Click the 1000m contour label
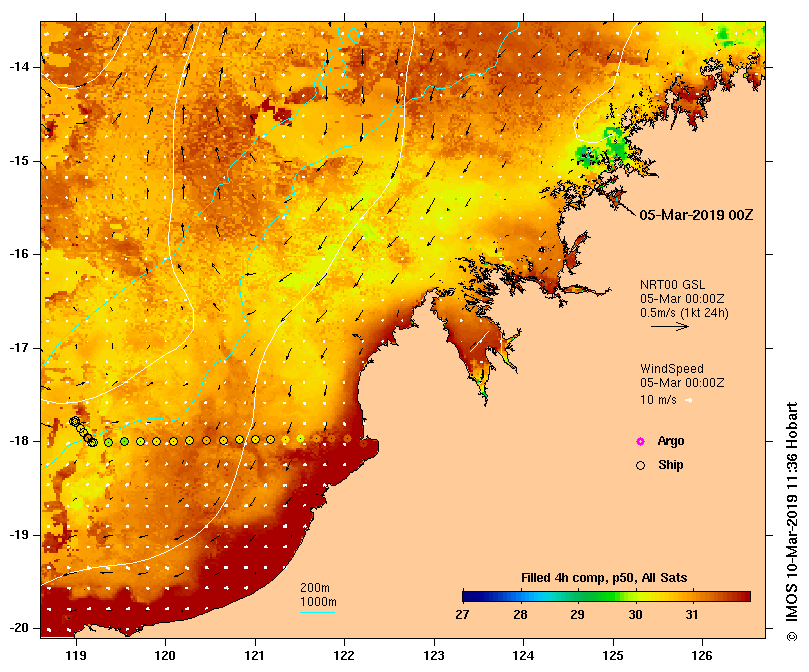809x672 pixels. point(318,602)
